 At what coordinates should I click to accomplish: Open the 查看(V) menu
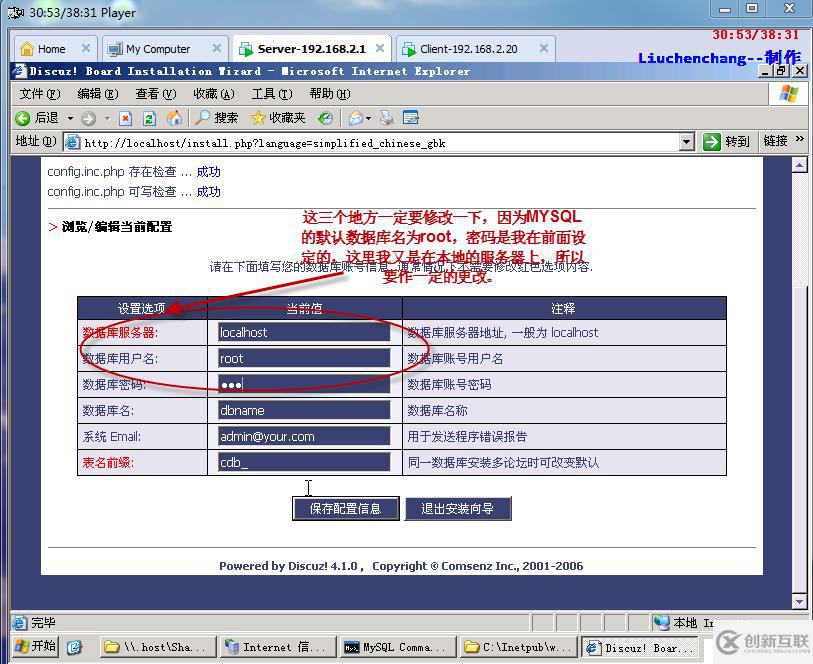[156, 94]
